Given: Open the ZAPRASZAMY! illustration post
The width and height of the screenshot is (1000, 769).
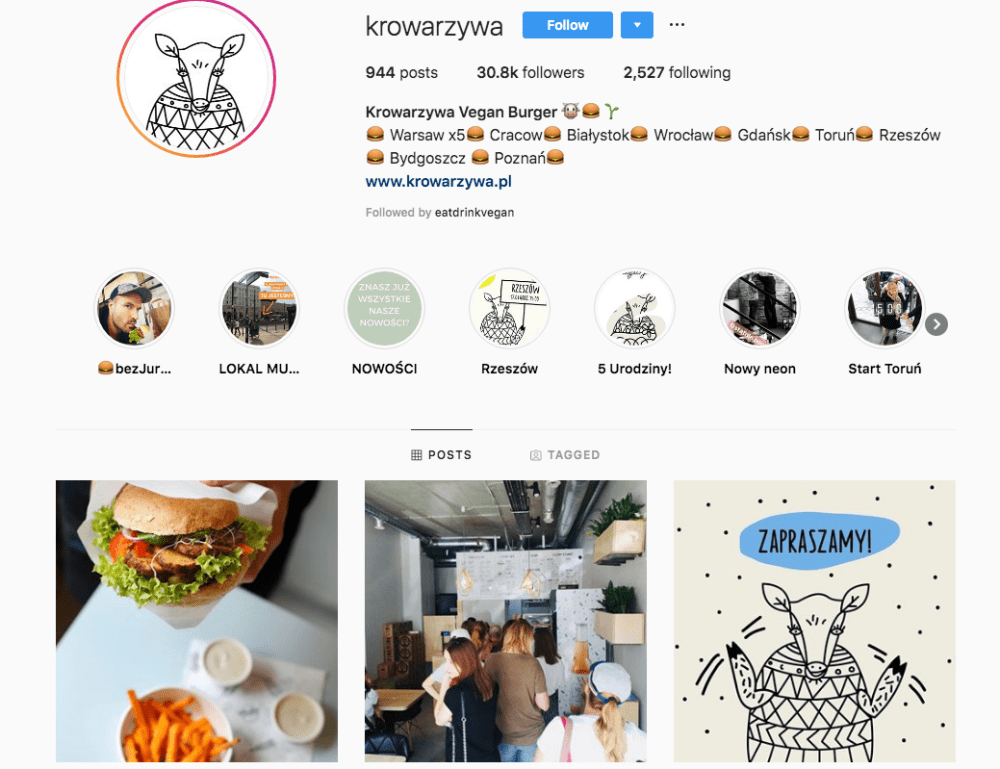Looking at the screenshot, I should click(x=814, y=621).
